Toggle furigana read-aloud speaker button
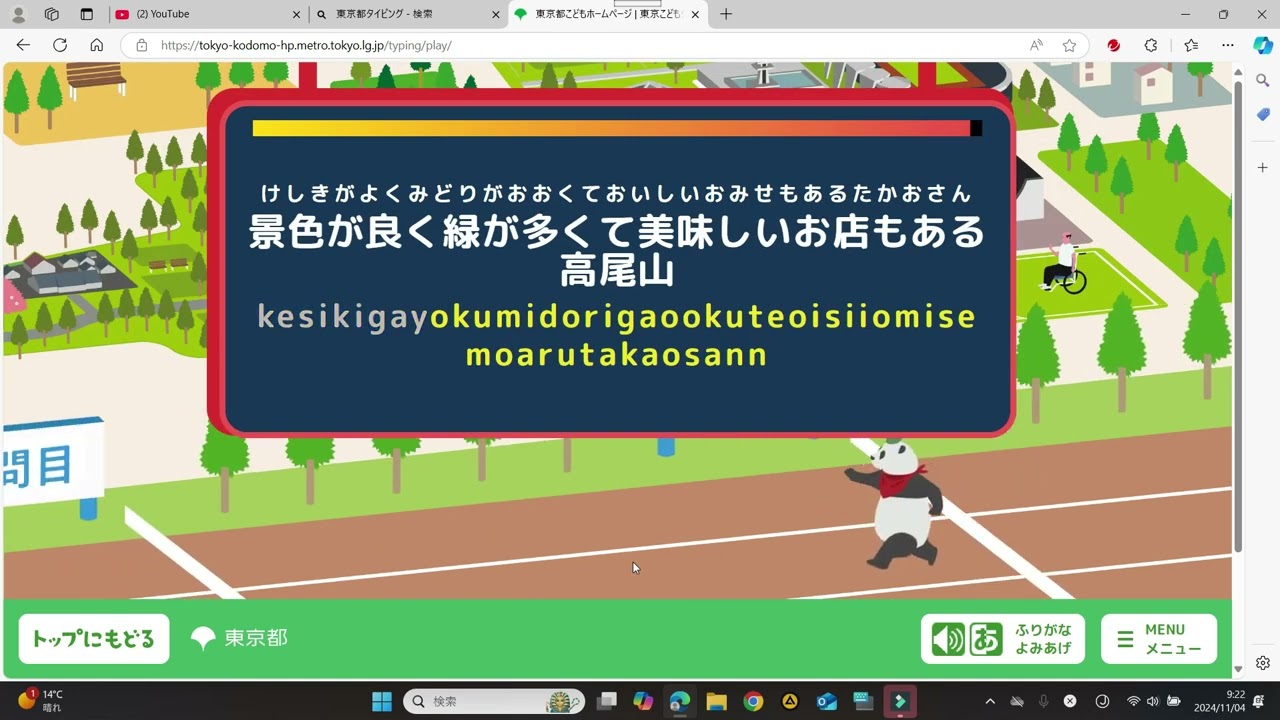1280x720 pixels. (x=948, y=639)
